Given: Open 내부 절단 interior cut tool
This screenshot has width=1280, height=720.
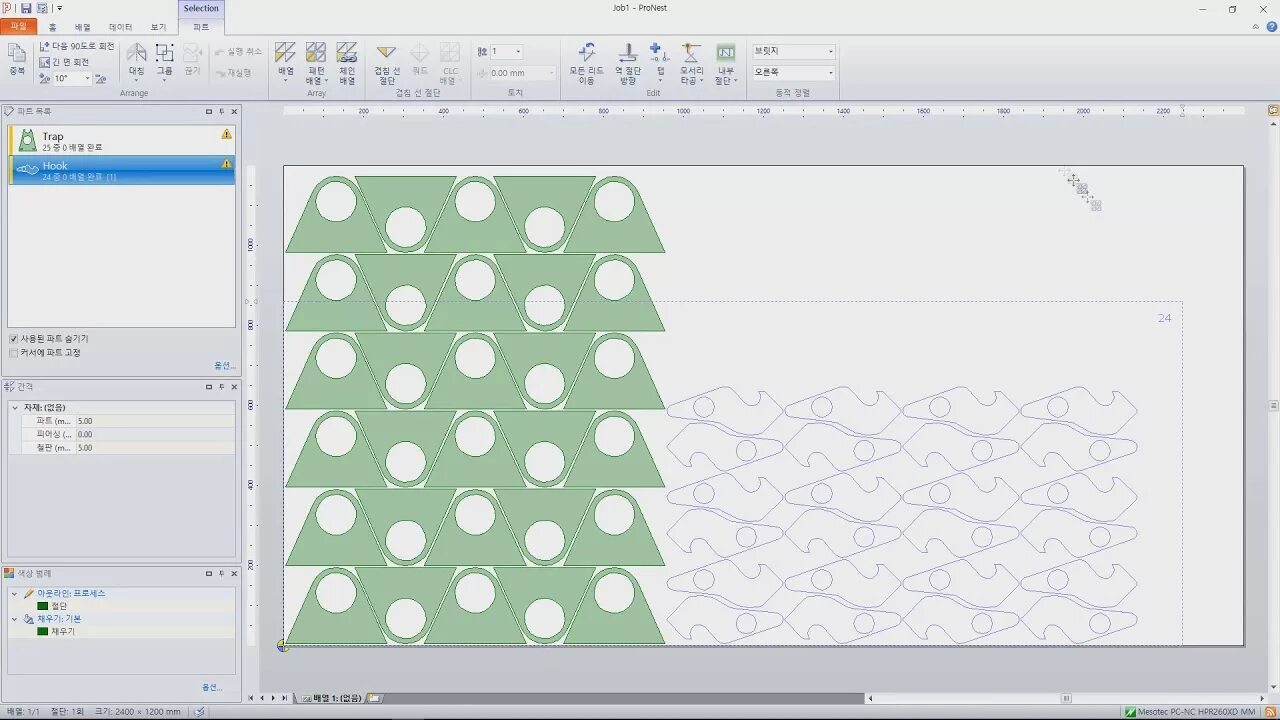Looking at the screenshot, I should 726,62.
